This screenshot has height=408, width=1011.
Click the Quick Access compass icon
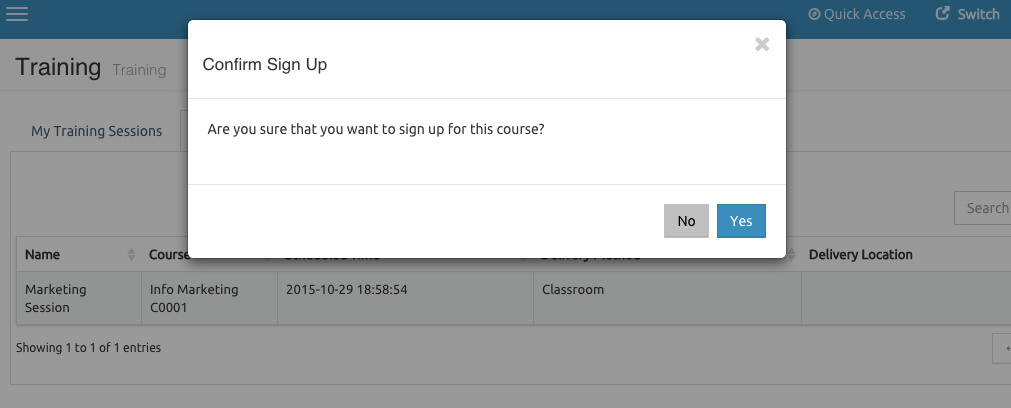point(814,14)
